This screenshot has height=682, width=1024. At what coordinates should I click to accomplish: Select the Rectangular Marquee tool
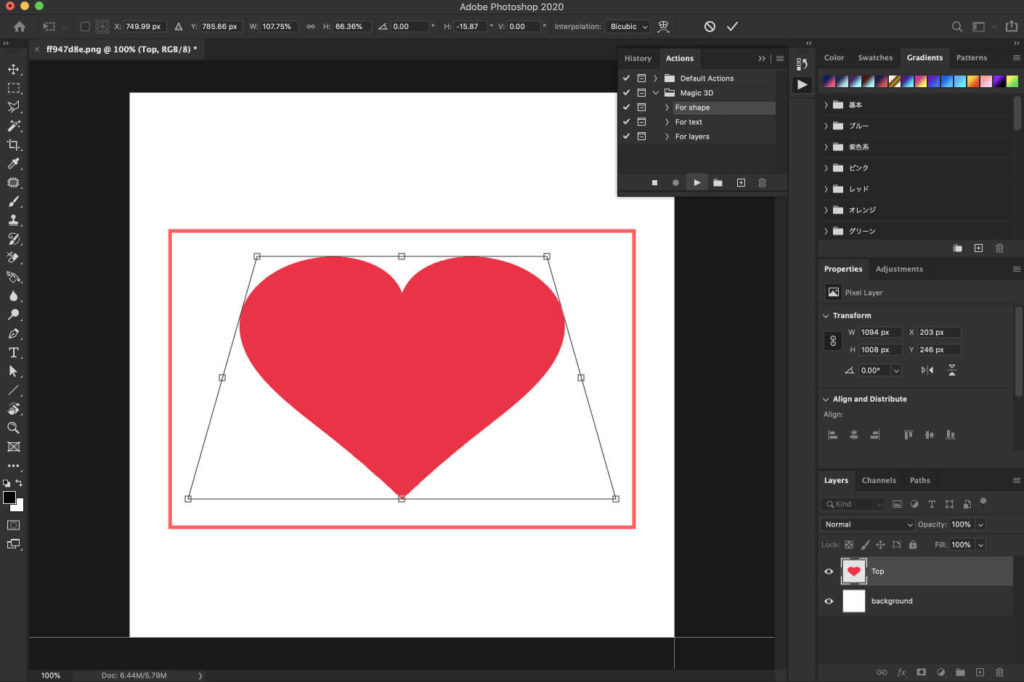coord(13,88)
